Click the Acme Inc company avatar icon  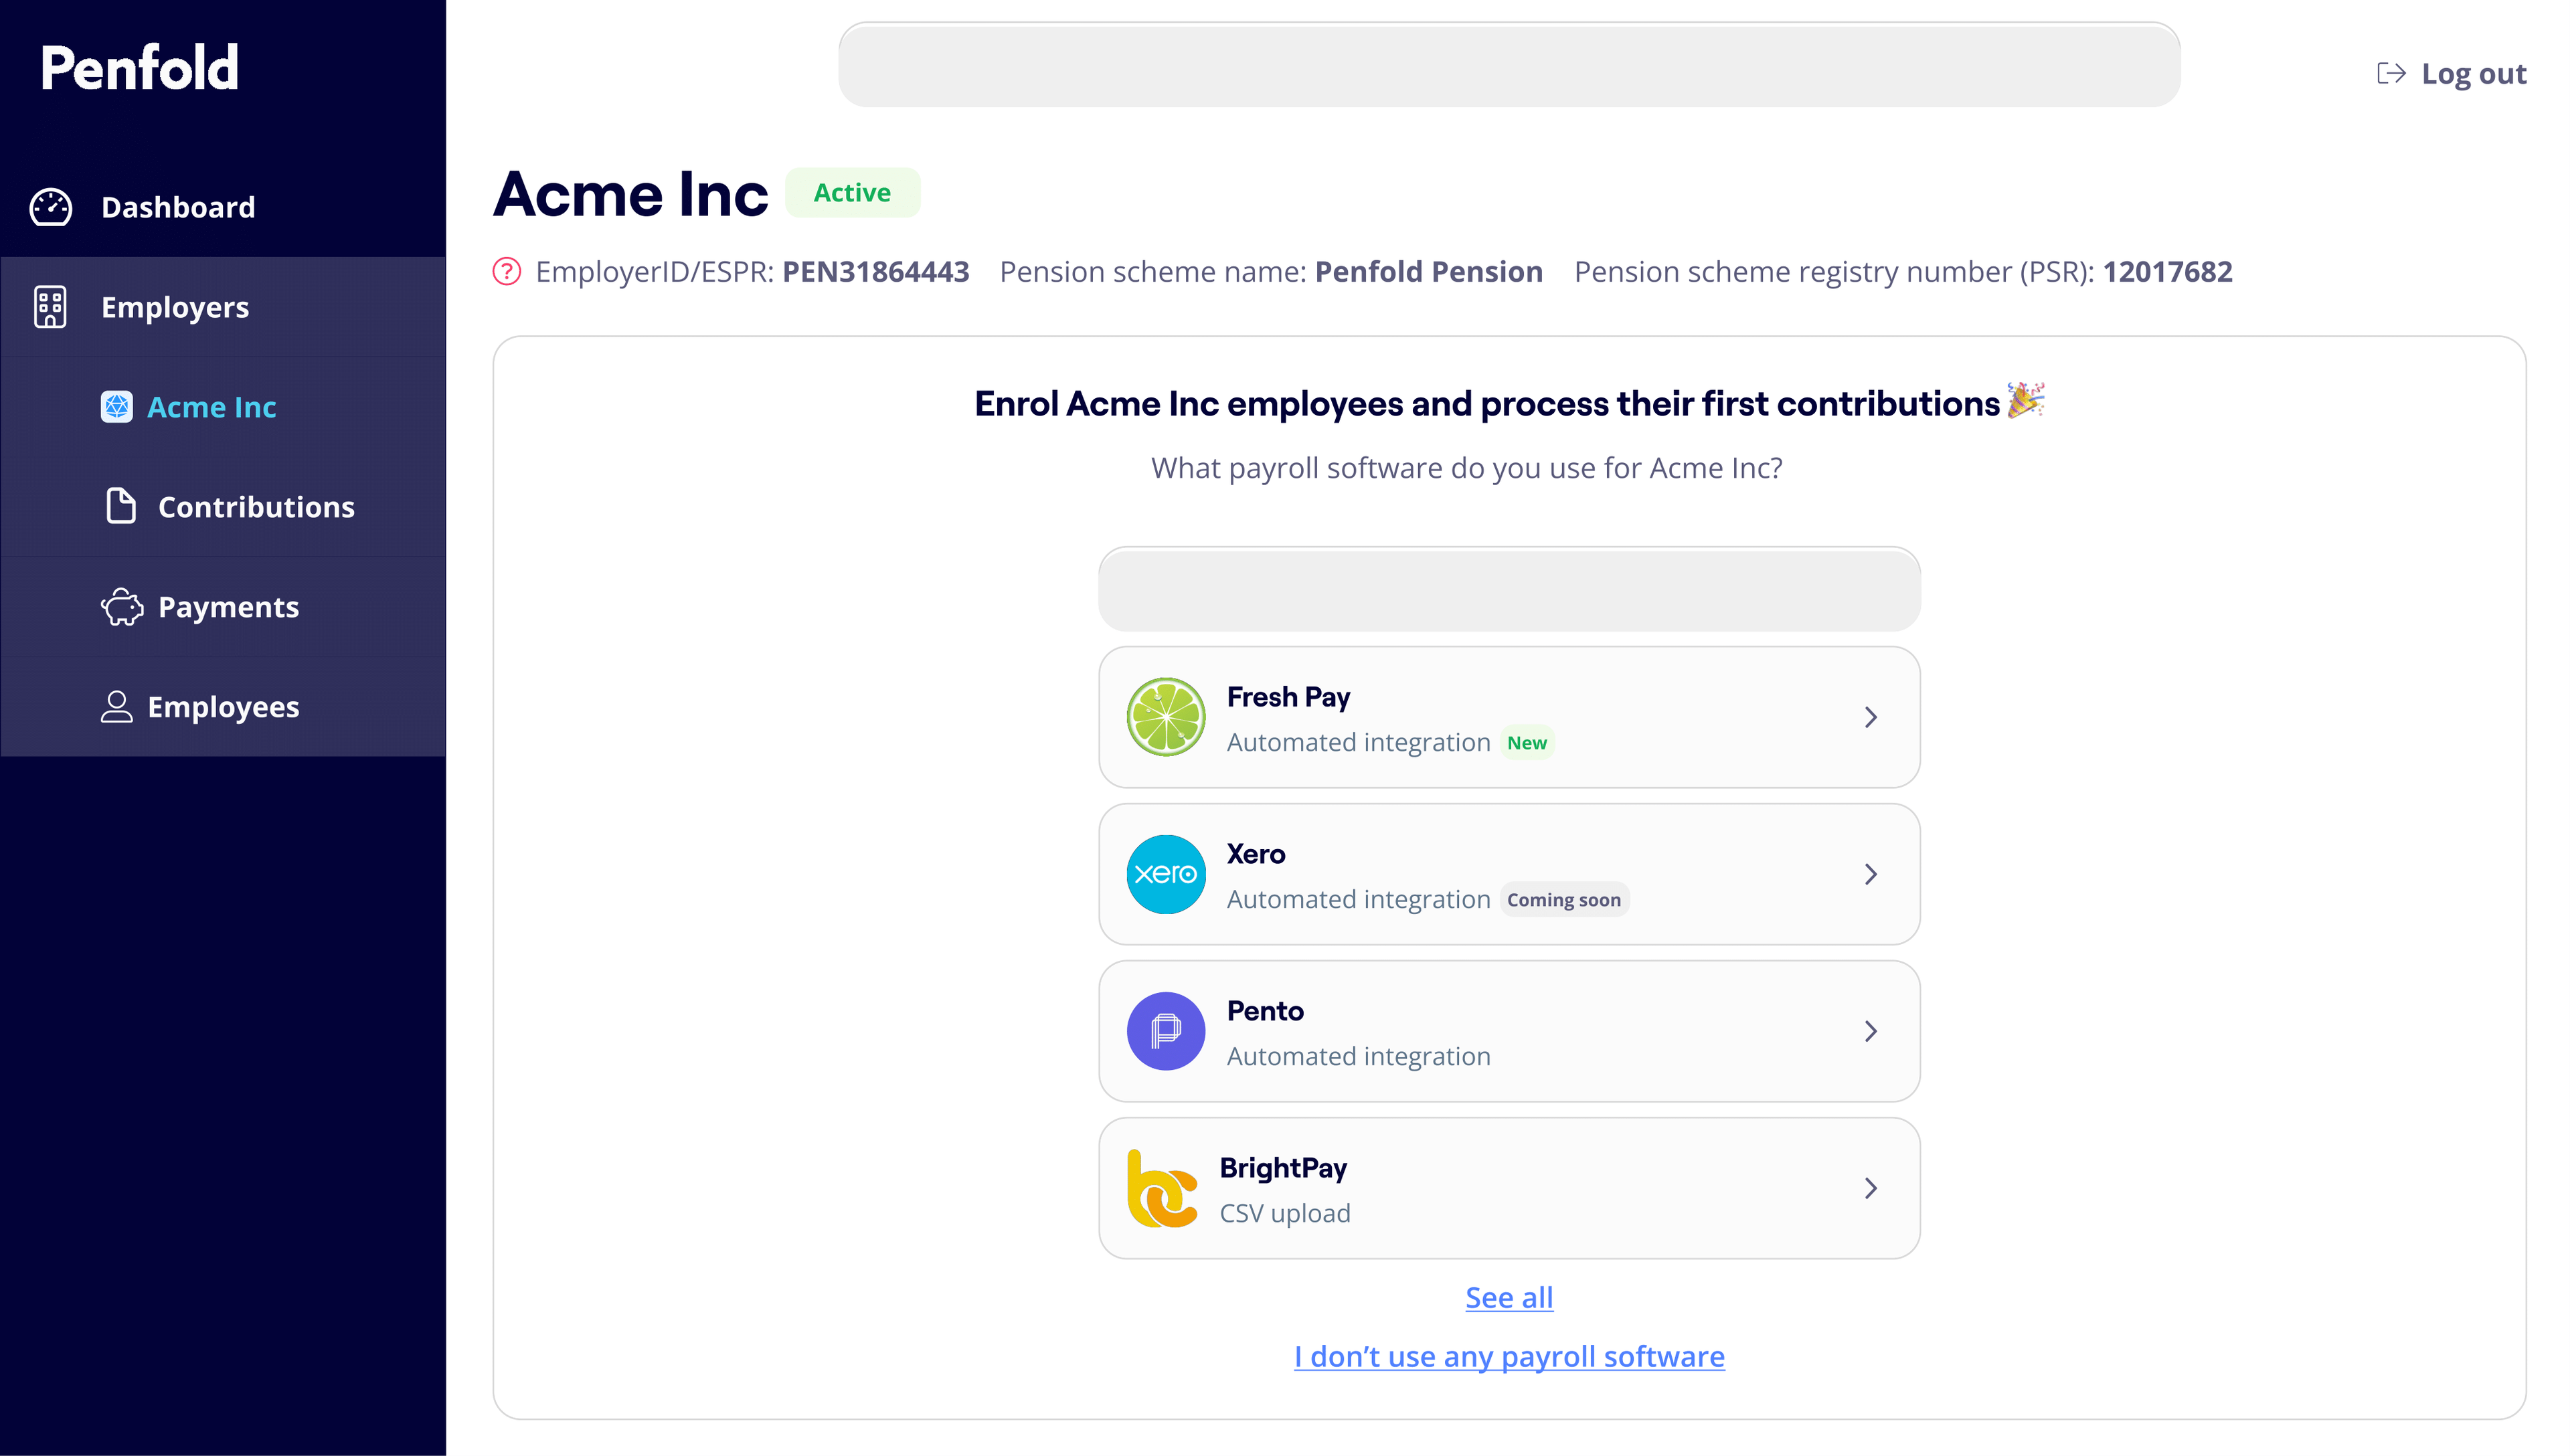117,407
